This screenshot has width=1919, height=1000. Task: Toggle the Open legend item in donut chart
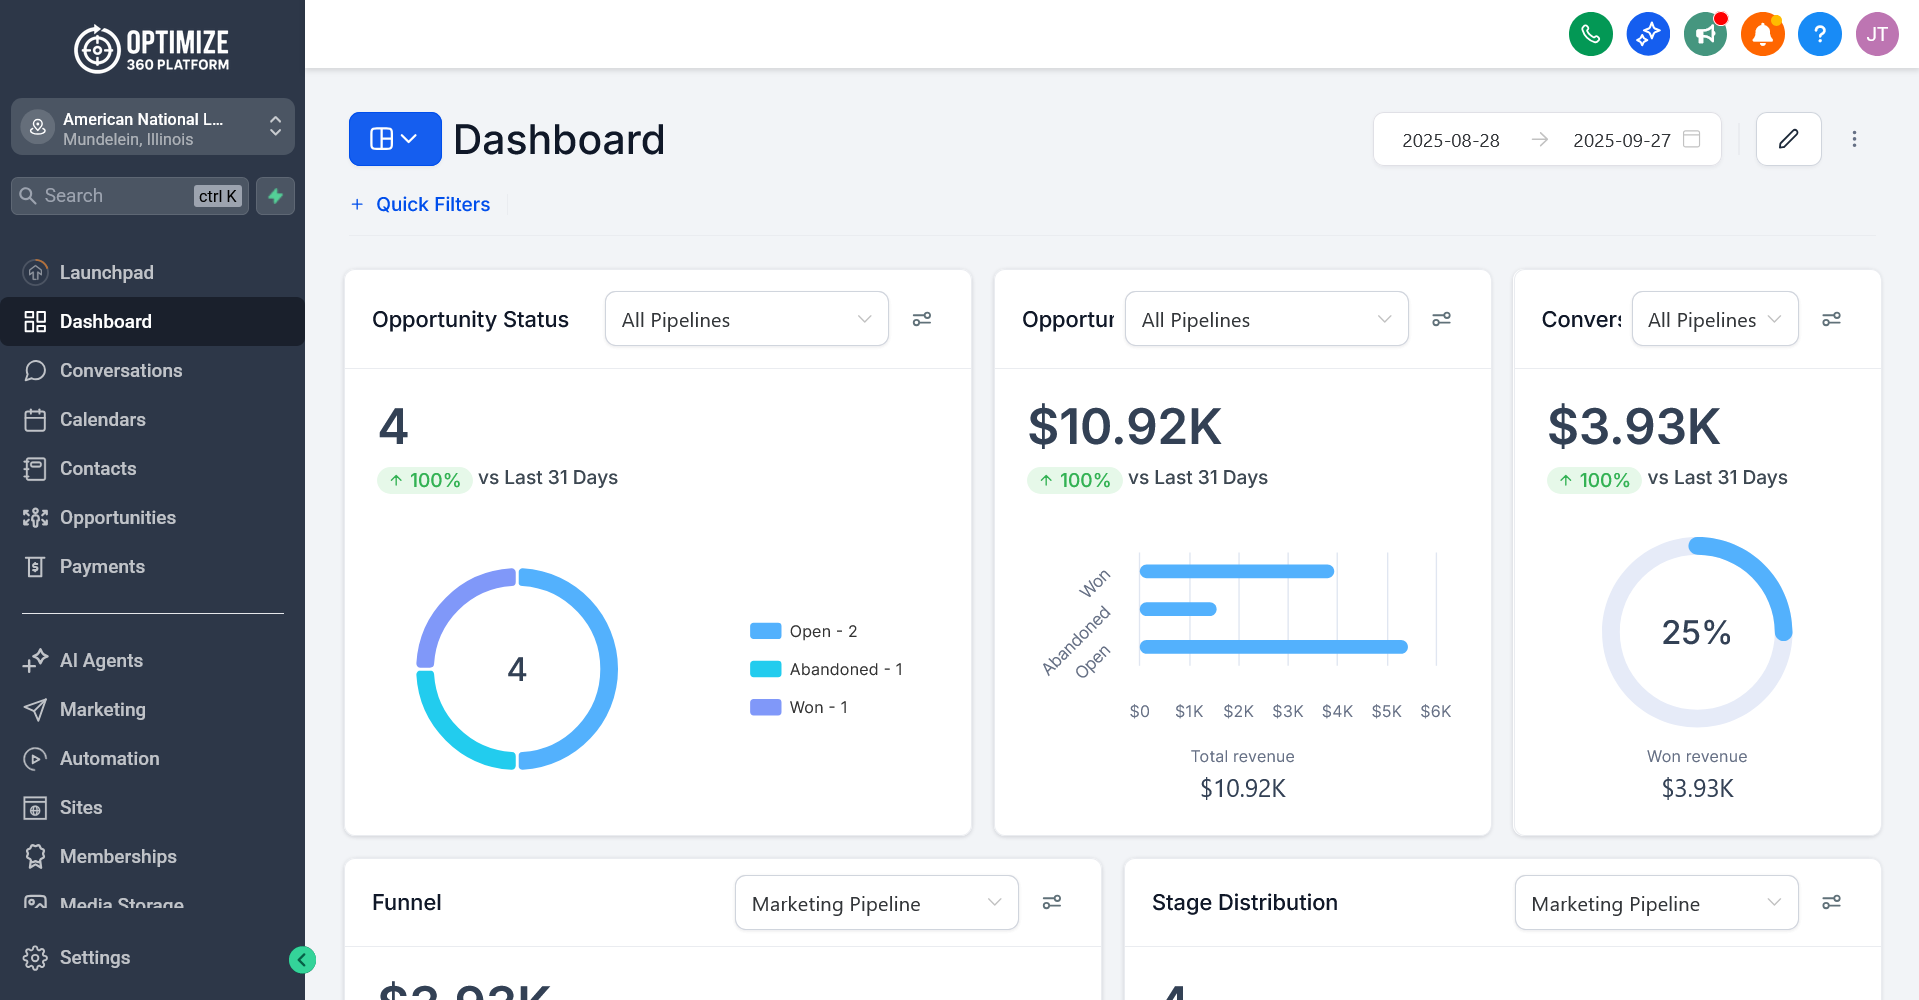coord(803,631)
